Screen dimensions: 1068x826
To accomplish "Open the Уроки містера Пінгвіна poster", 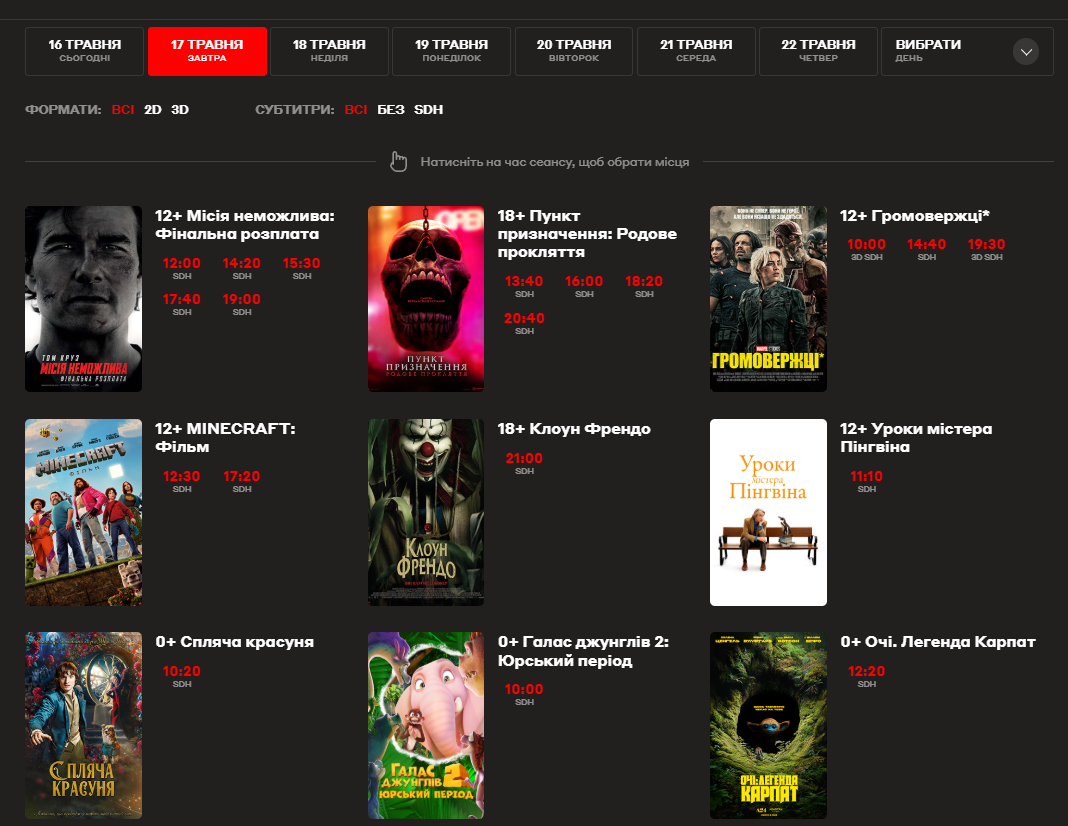I will coord(768,512).
